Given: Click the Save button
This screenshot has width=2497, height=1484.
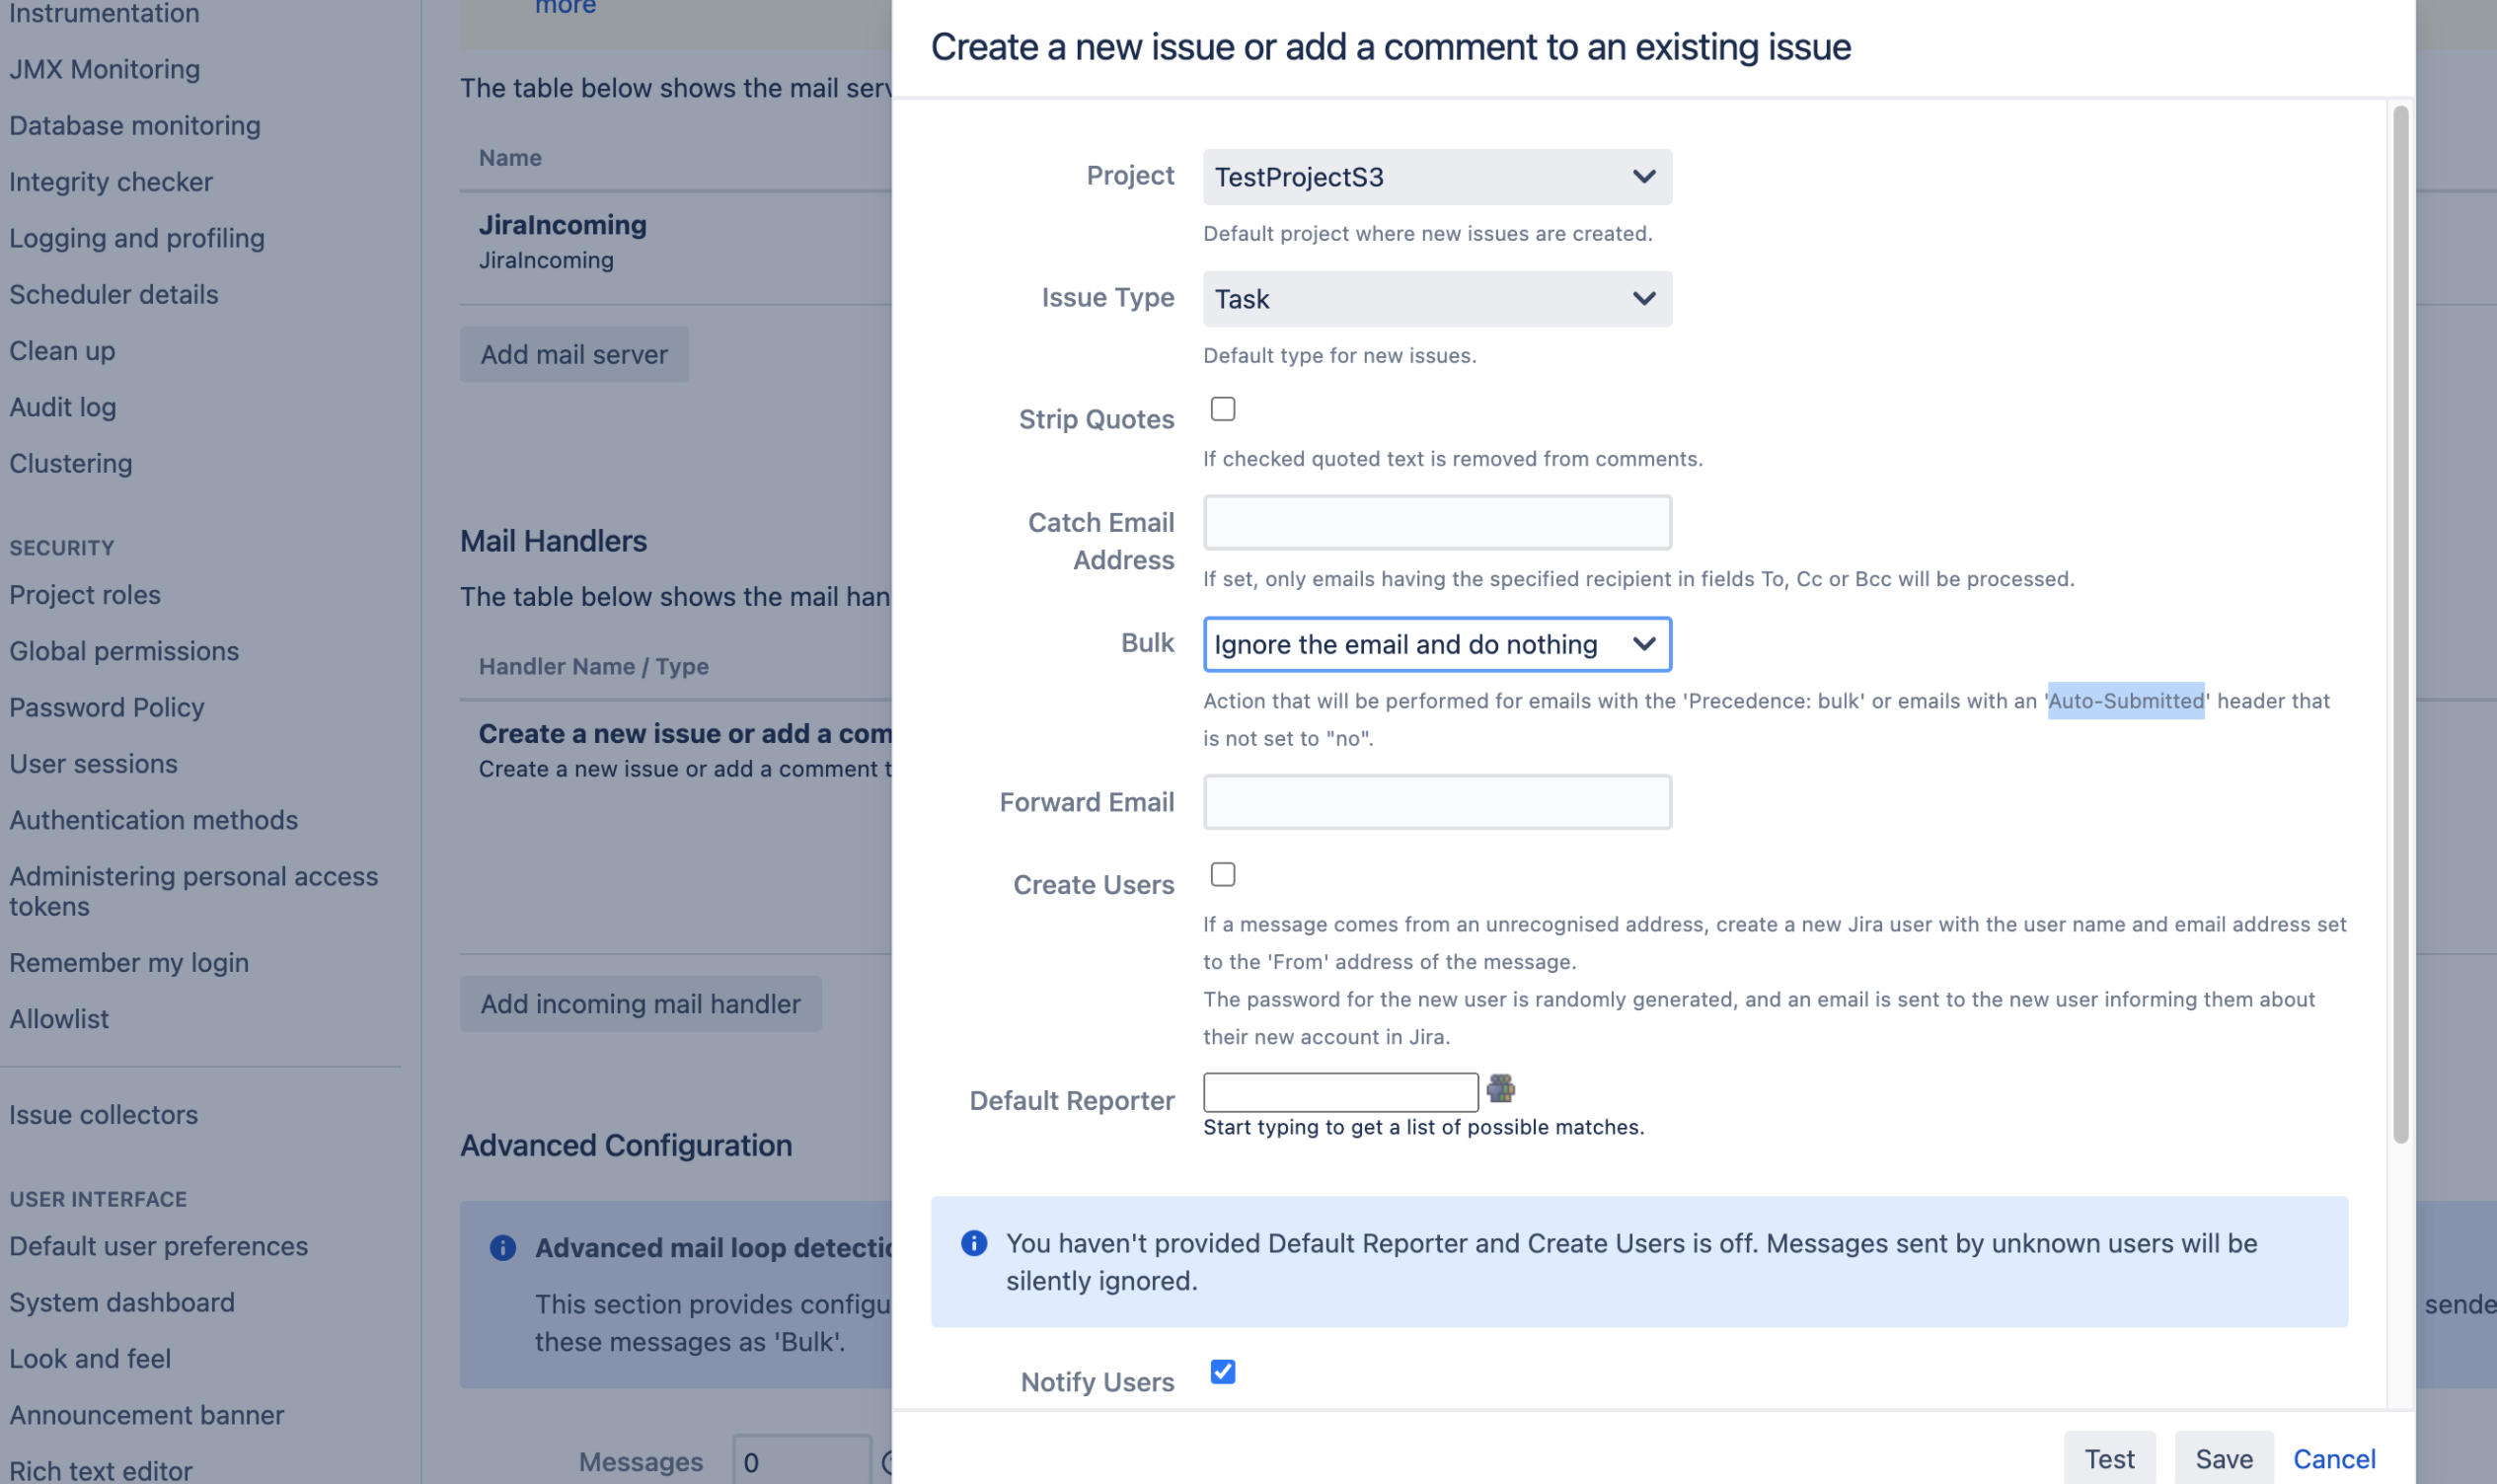Looking at the screenshot, I should point(2223,1455).
